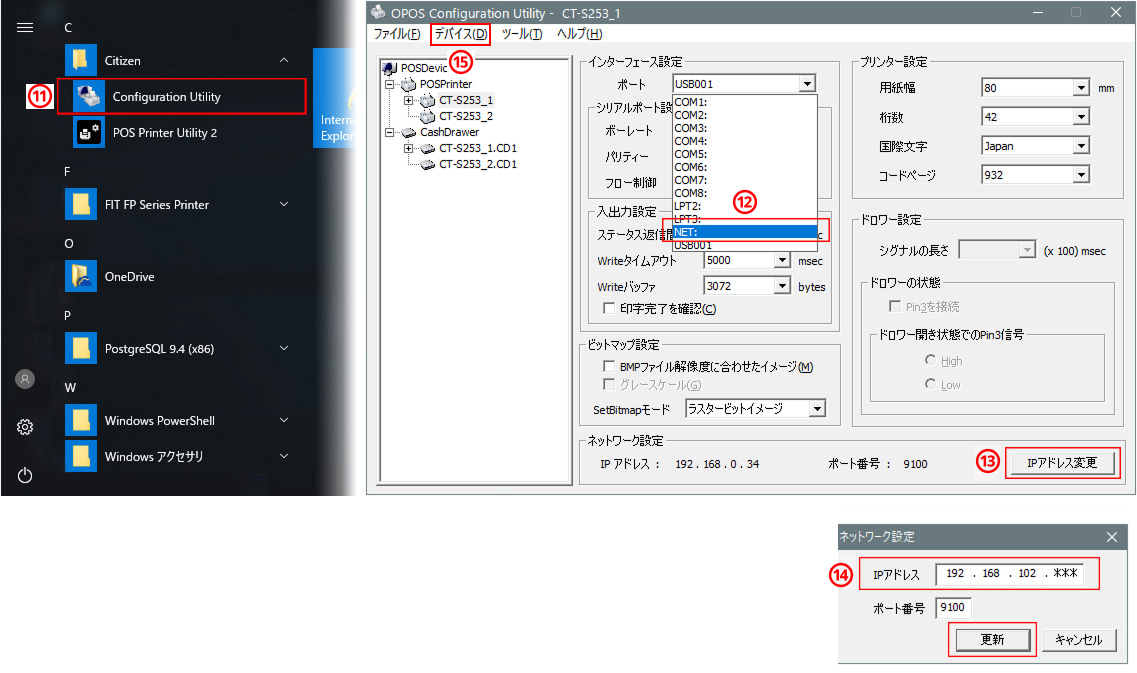Screen dimensions: 1137x673
Task: Click the power icon in Start menu
Action: [x=25, y=475]
